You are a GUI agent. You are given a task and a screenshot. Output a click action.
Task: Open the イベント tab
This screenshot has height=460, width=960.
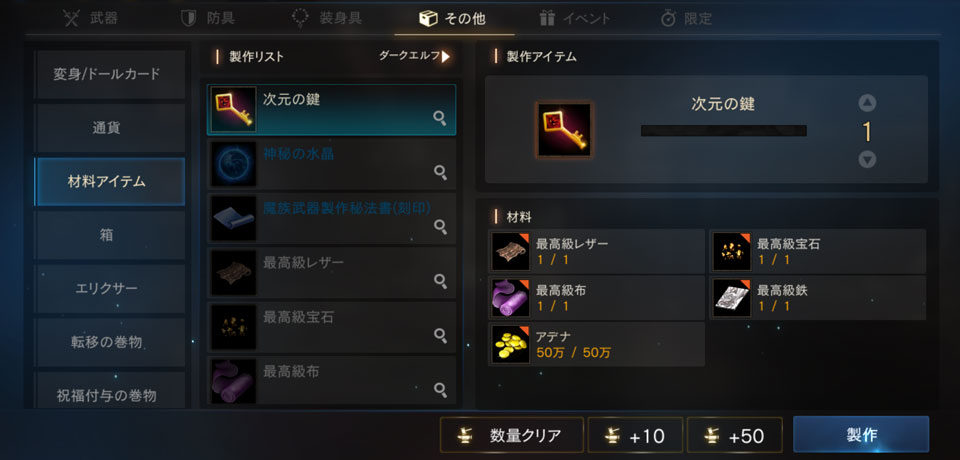[x=574, y=18]
